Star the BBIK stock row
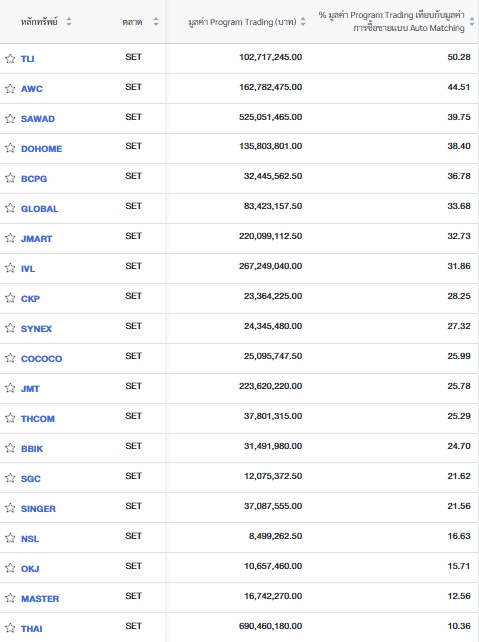This screenshot has height=642, width=479. (x=10, y=448)
